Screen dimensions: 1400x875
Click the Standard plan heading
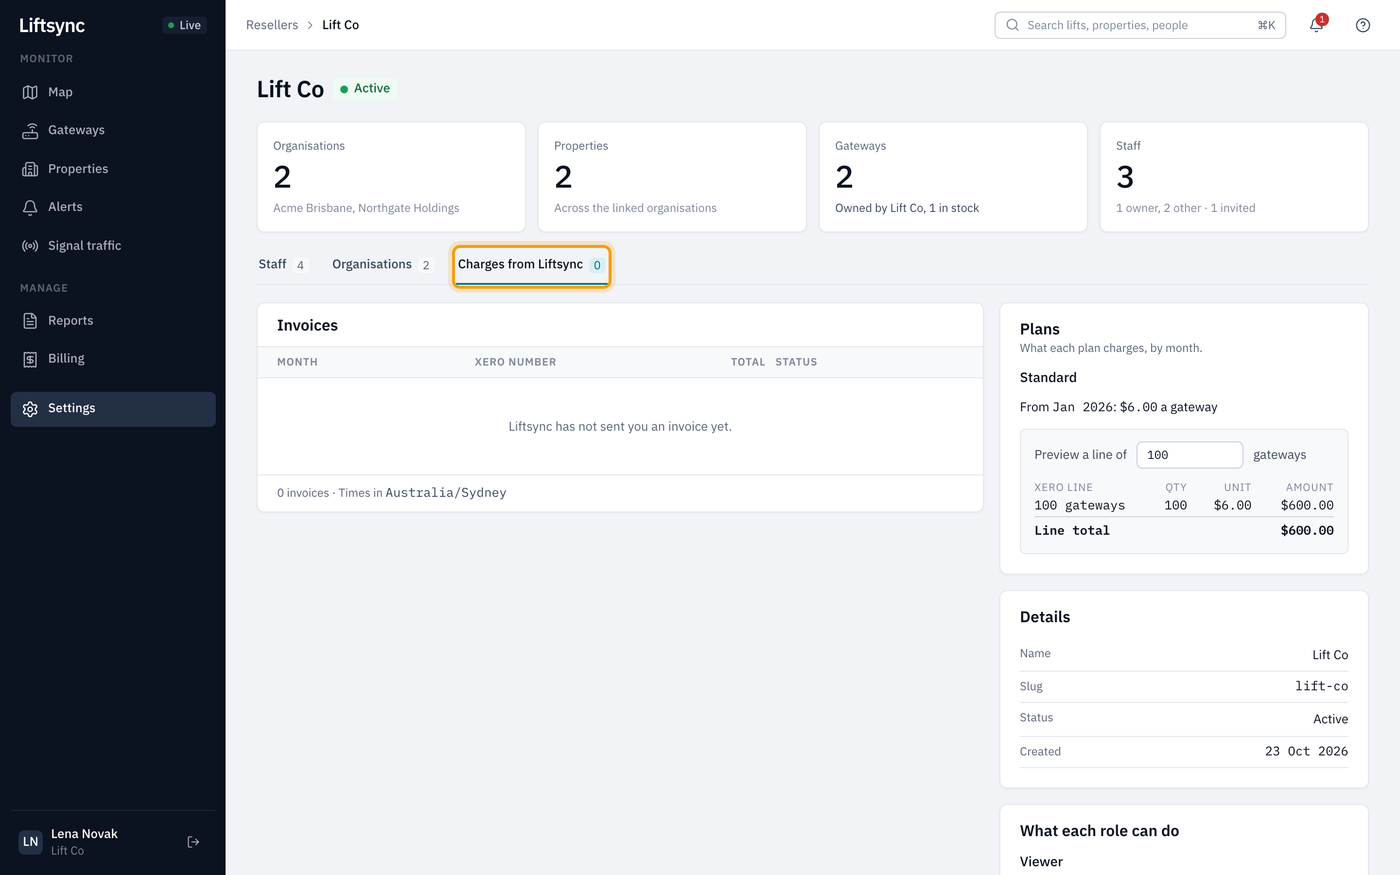(1048, 378)
